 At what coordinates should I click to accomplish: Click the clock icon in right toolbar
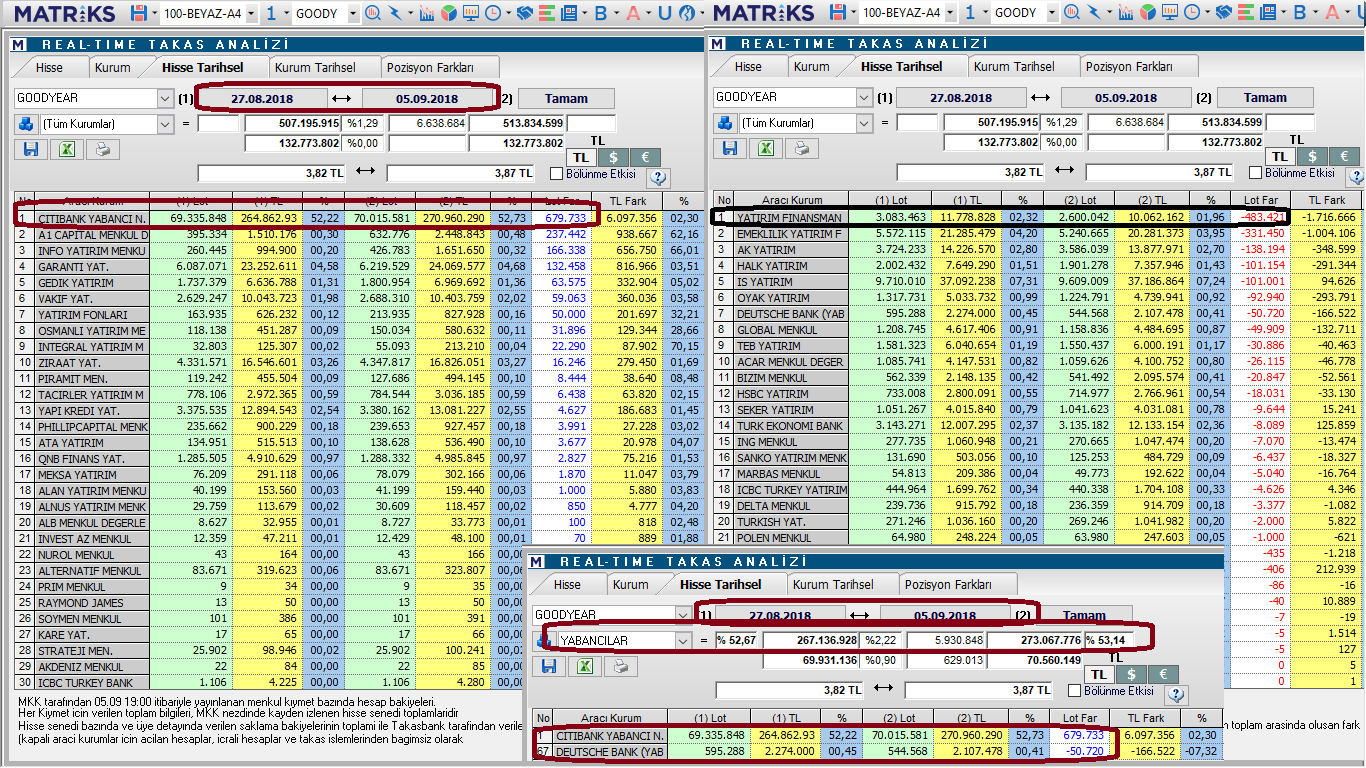tap(1192, 13)
